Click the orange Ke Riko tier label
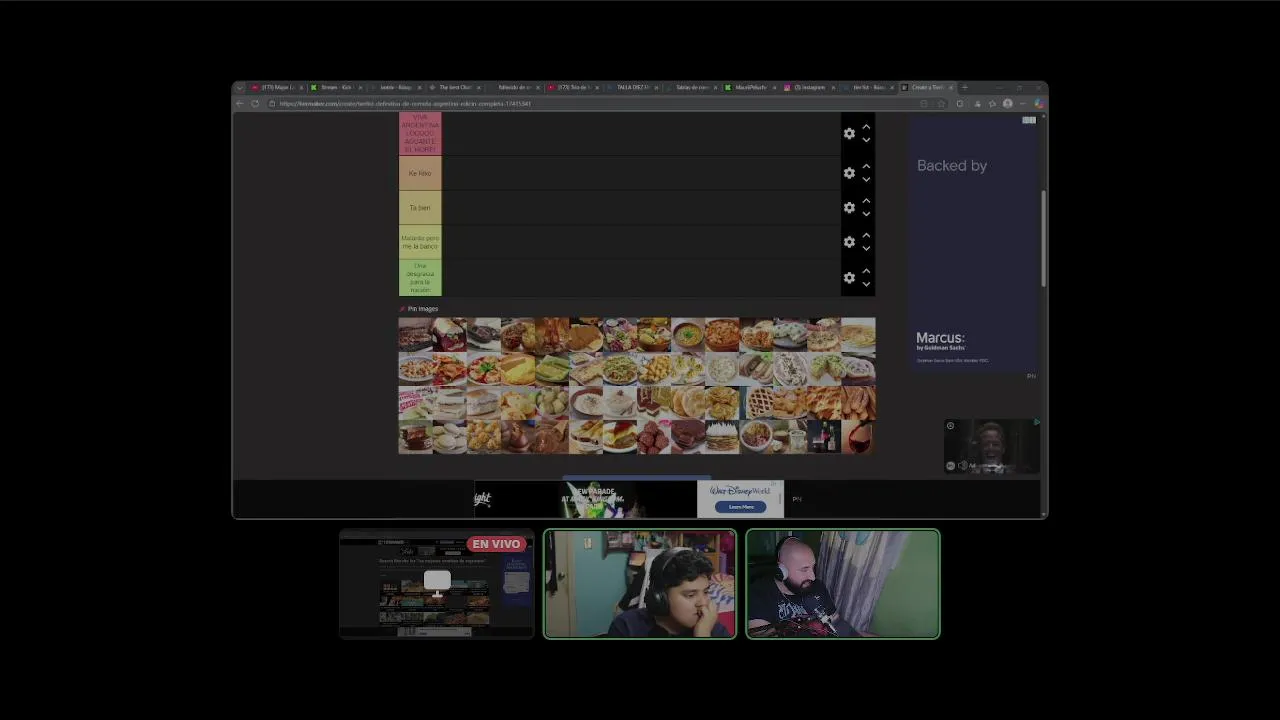 420,173
